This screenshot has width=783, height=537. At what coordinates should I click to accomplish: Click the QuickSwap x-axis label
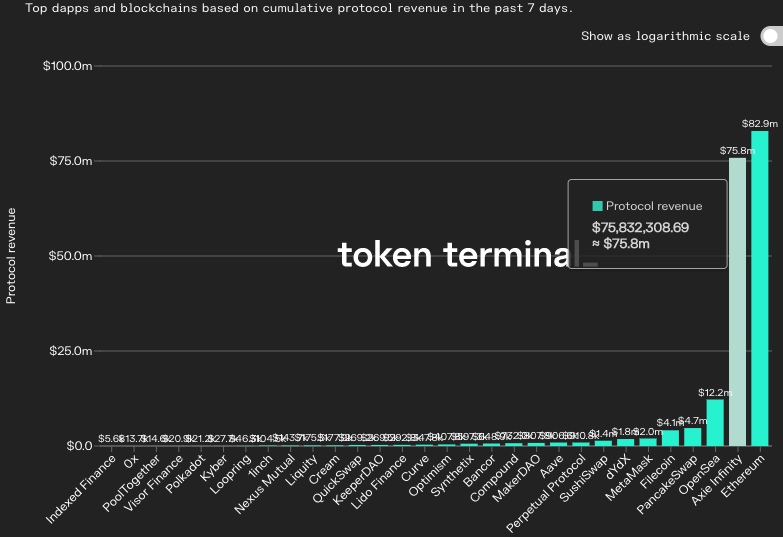click(x=337, y=479)
